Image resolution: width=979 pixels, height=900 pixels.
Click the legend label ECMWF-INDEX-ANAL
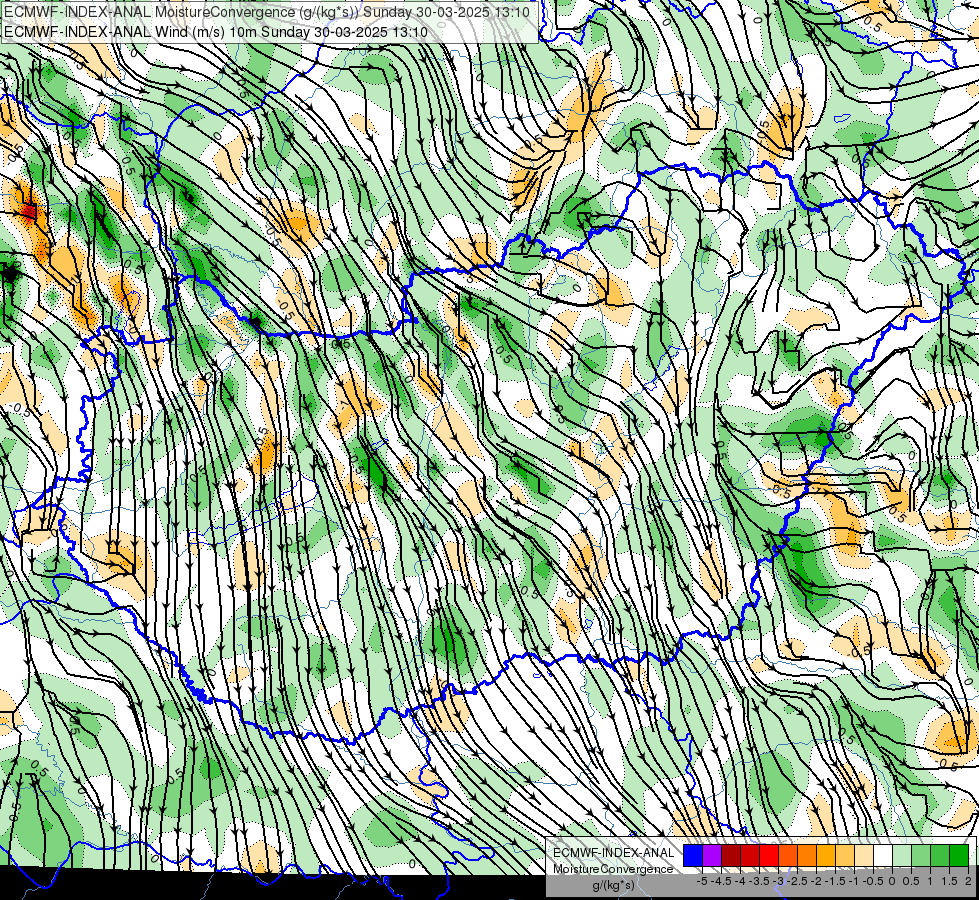pos(614,853)
